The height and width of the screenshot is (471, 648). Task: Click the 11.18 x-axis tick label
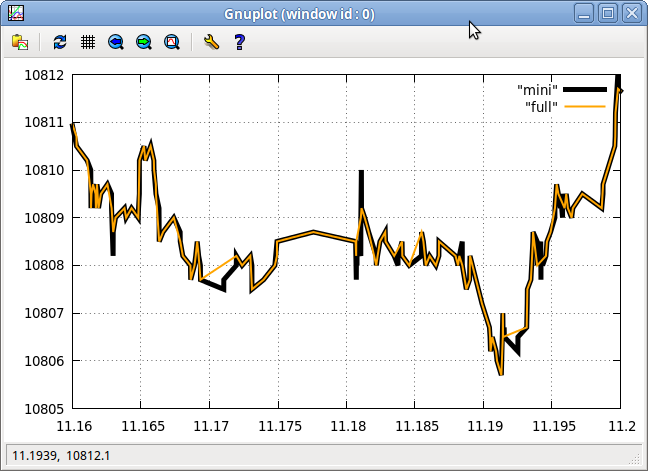pos(348,426)
